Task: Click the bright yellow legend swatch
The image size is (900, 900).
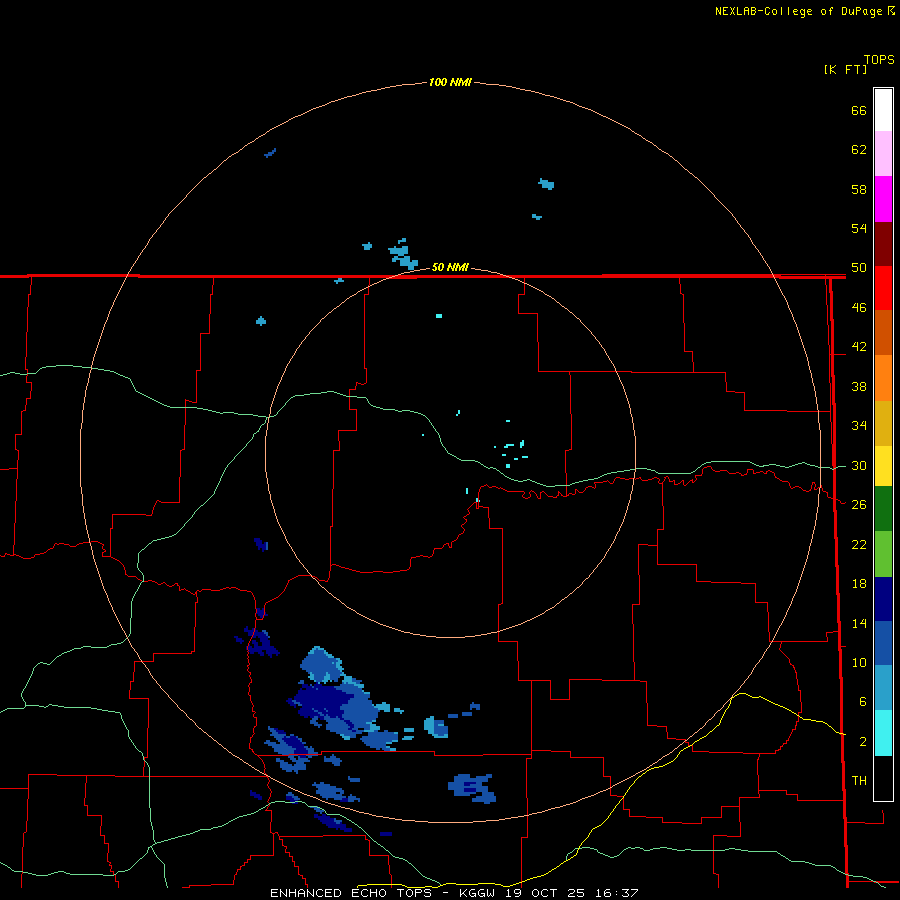Action: coord(883,466)
